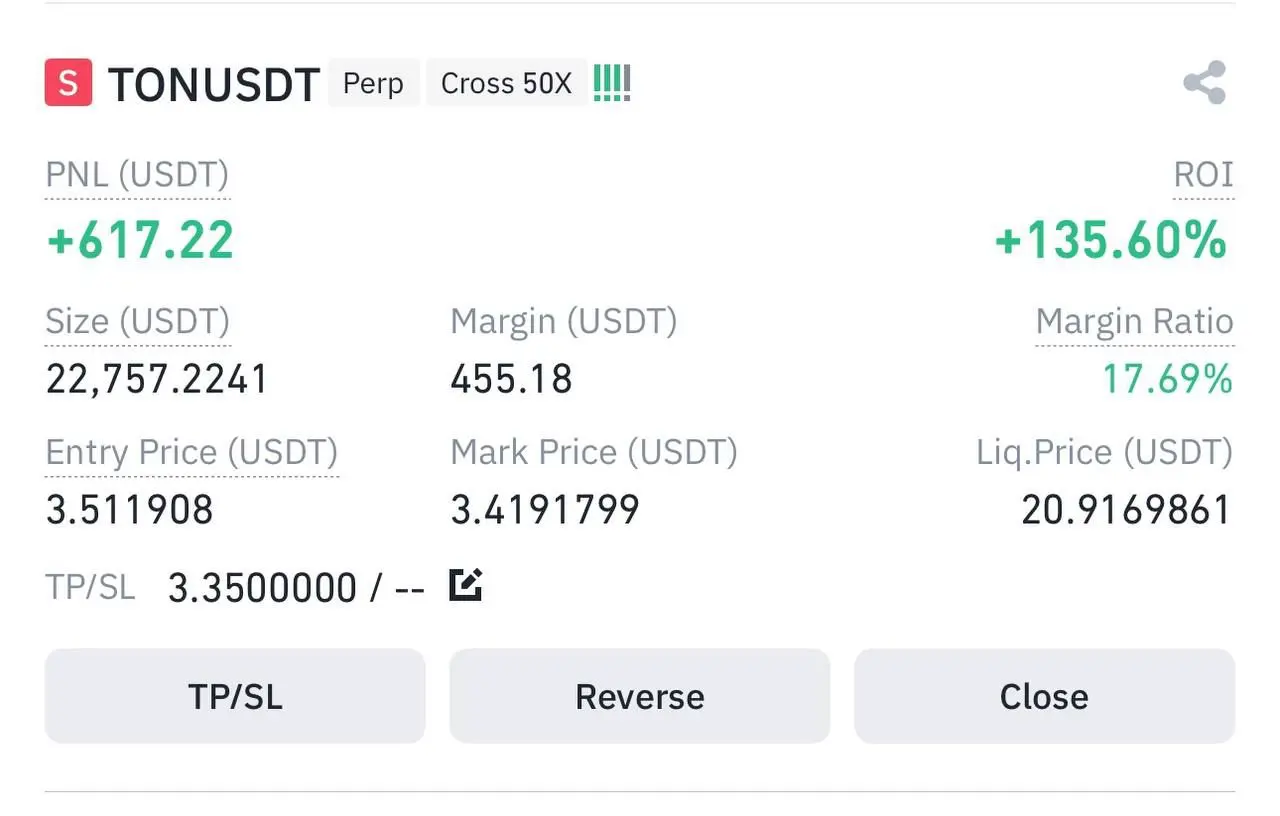
Task: Tap the ROI label
Action: [x=1204, y=176]
